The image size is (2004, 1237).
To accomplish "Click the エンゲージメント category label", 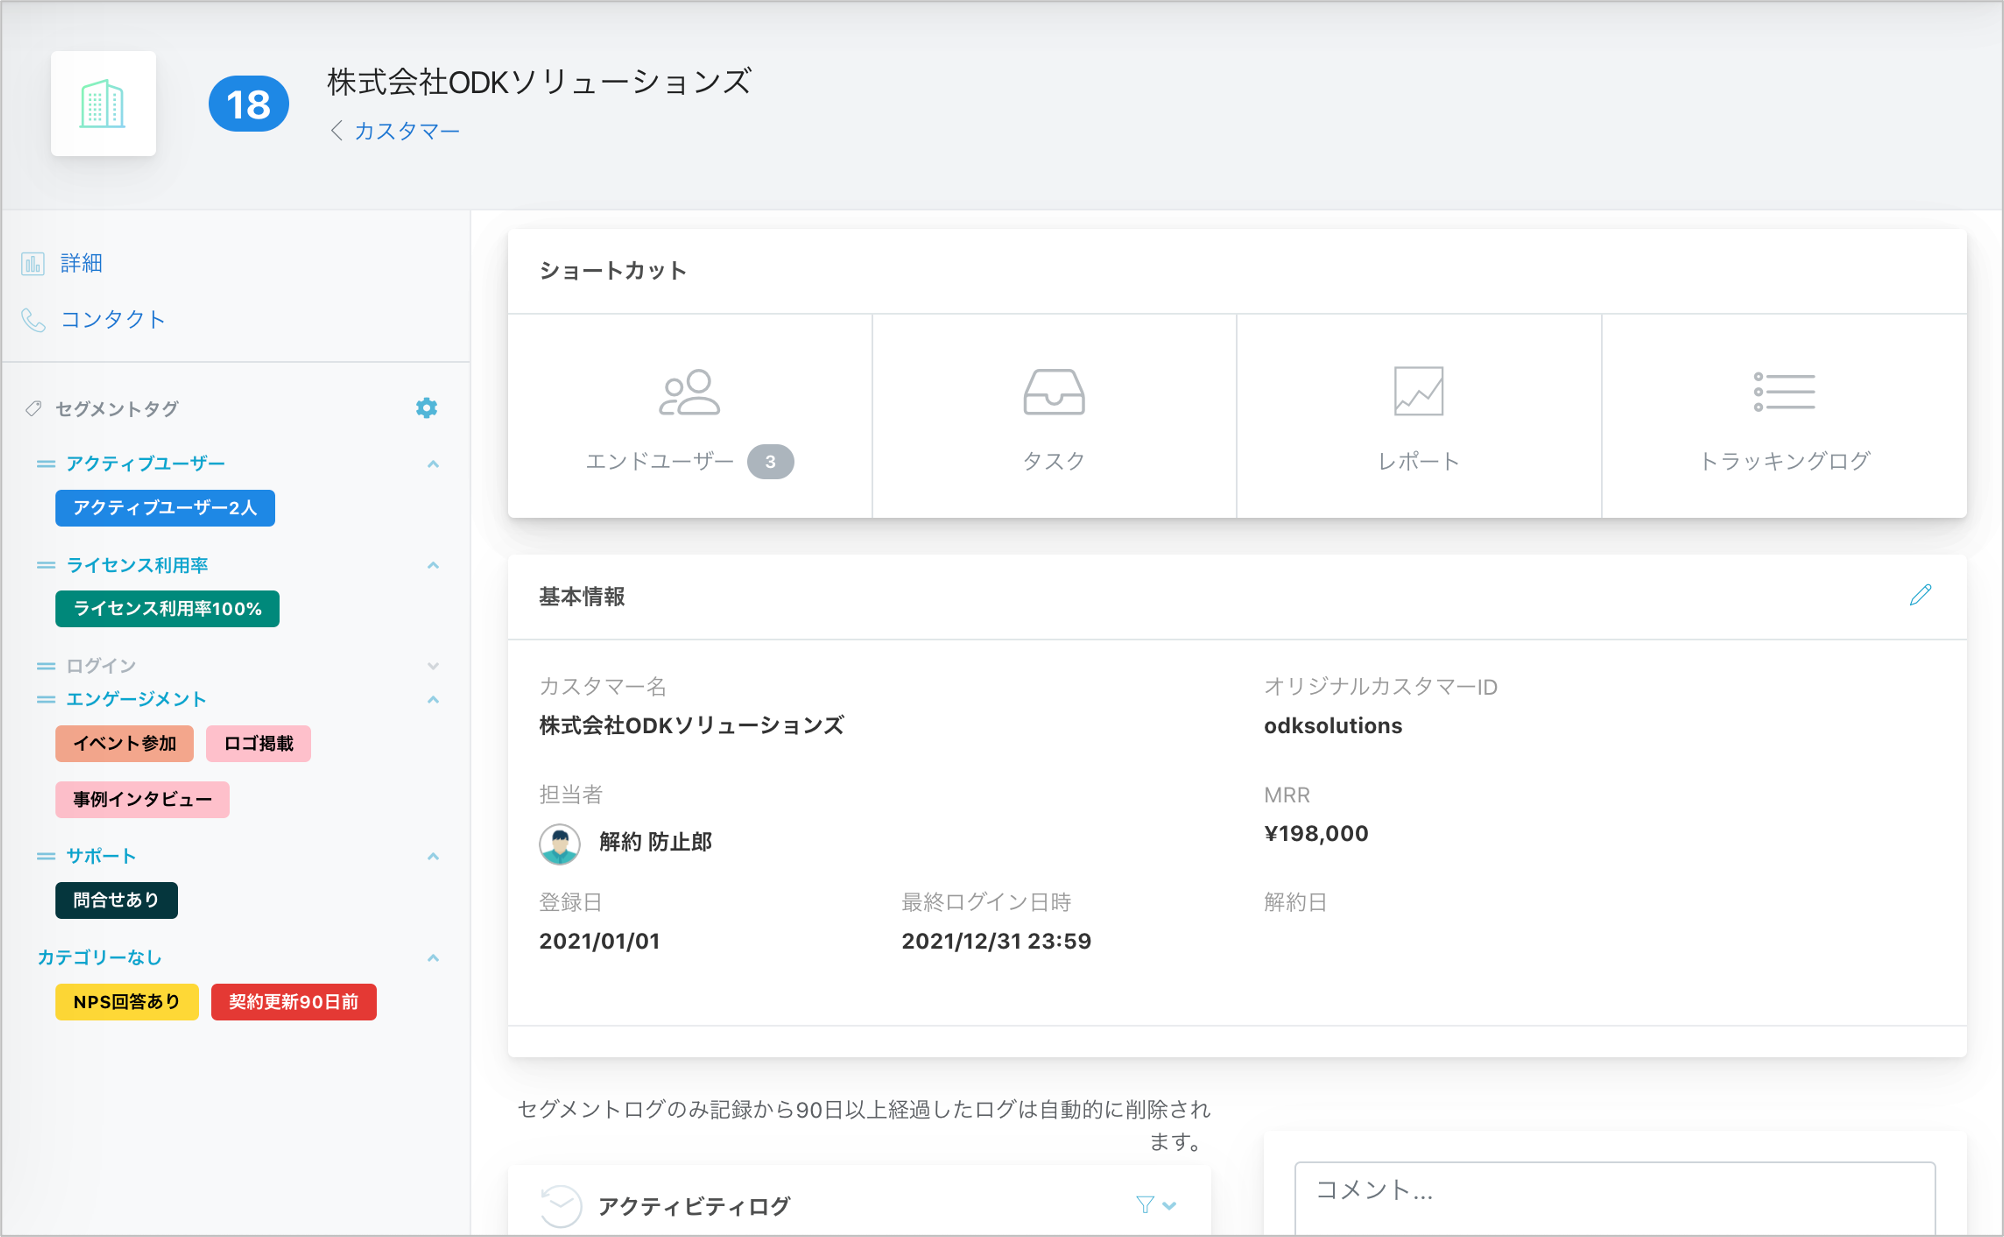I will coord(136,699).
